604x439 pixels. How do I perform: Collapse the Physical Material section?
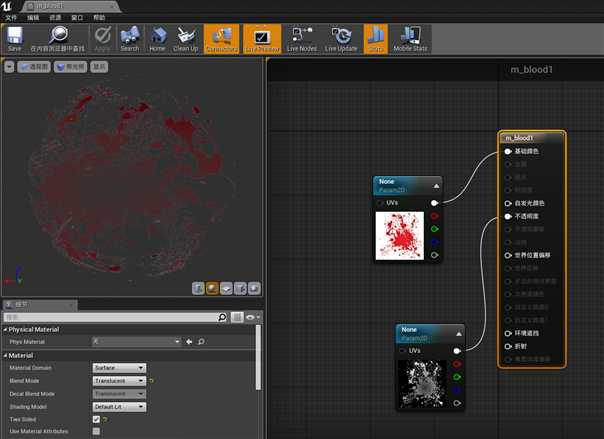point(6,330)
